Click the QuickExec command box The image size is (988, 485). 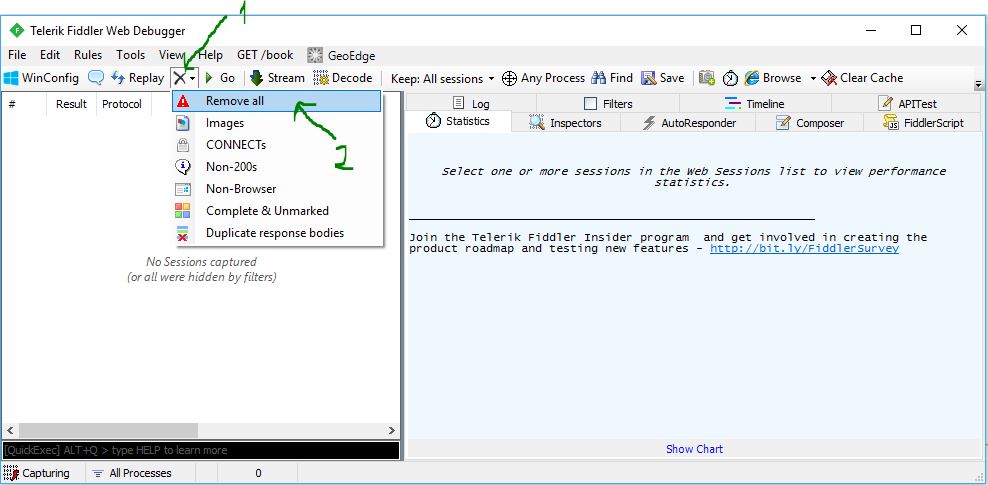[x=201, y=450]
